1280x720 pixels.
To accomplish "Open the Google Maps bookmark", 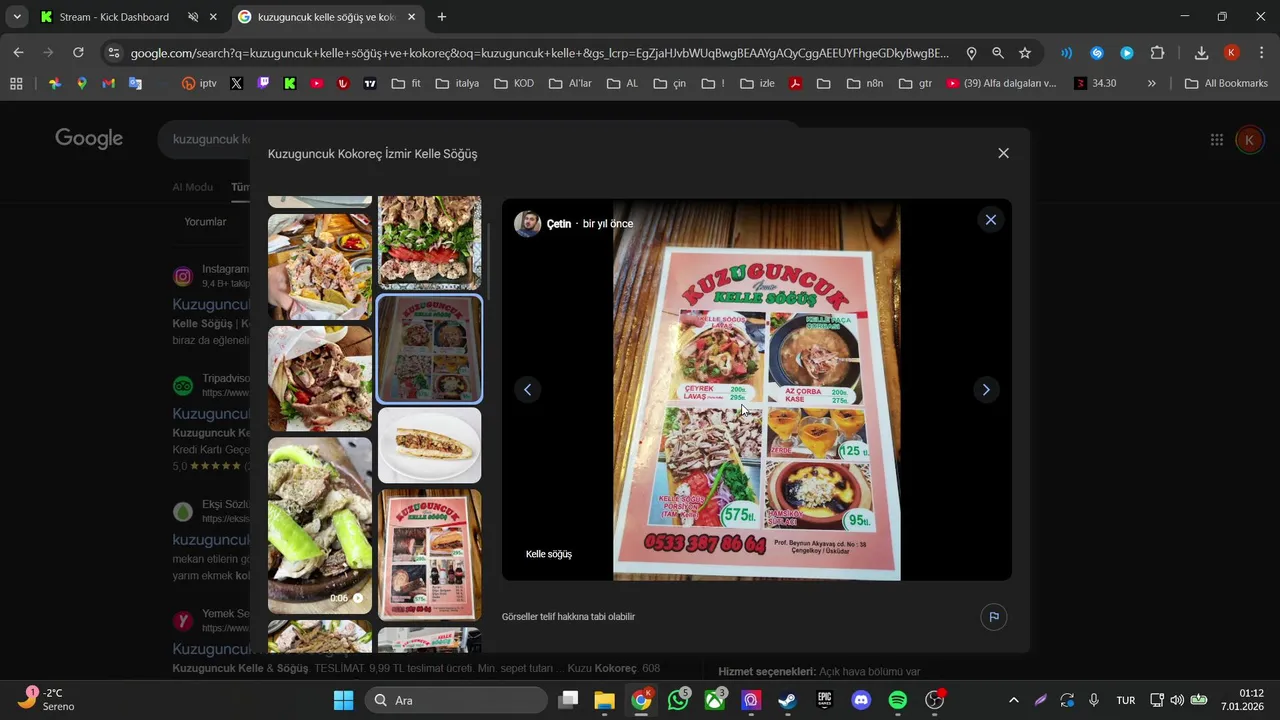I will 82,84.
